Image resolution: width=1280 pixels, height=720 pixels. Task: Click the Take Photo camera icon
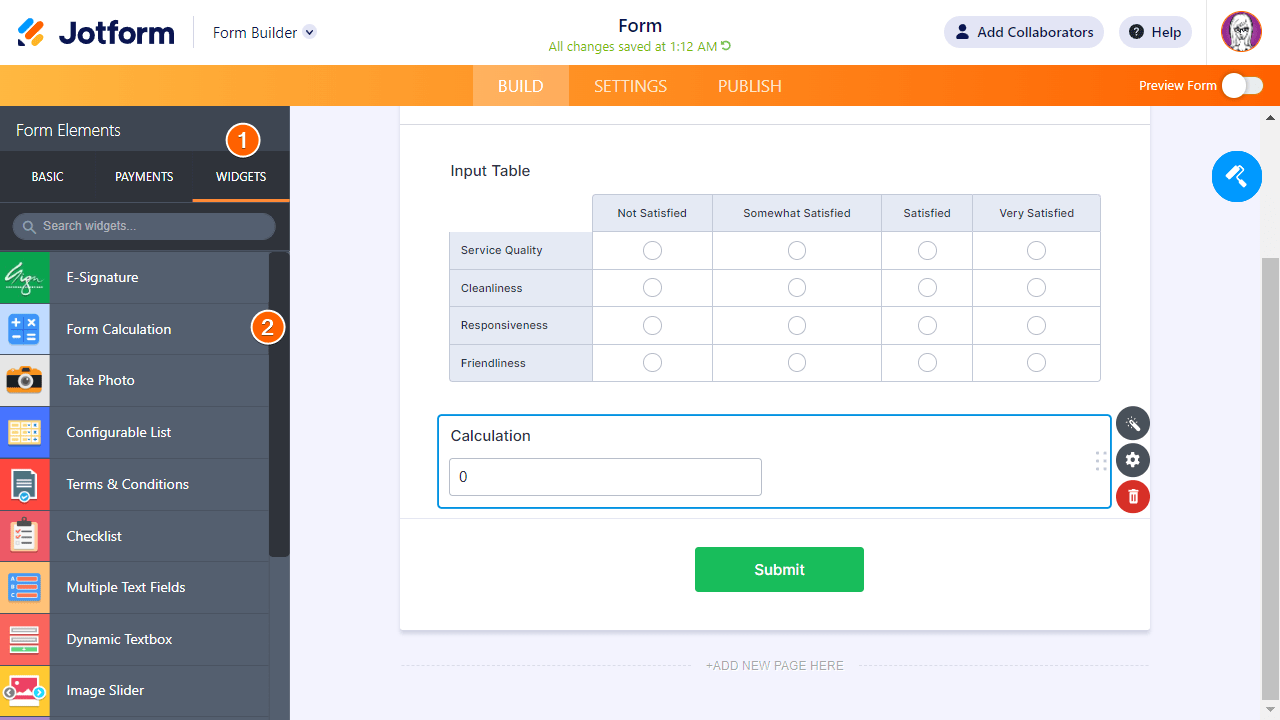[x=24, y=380]
